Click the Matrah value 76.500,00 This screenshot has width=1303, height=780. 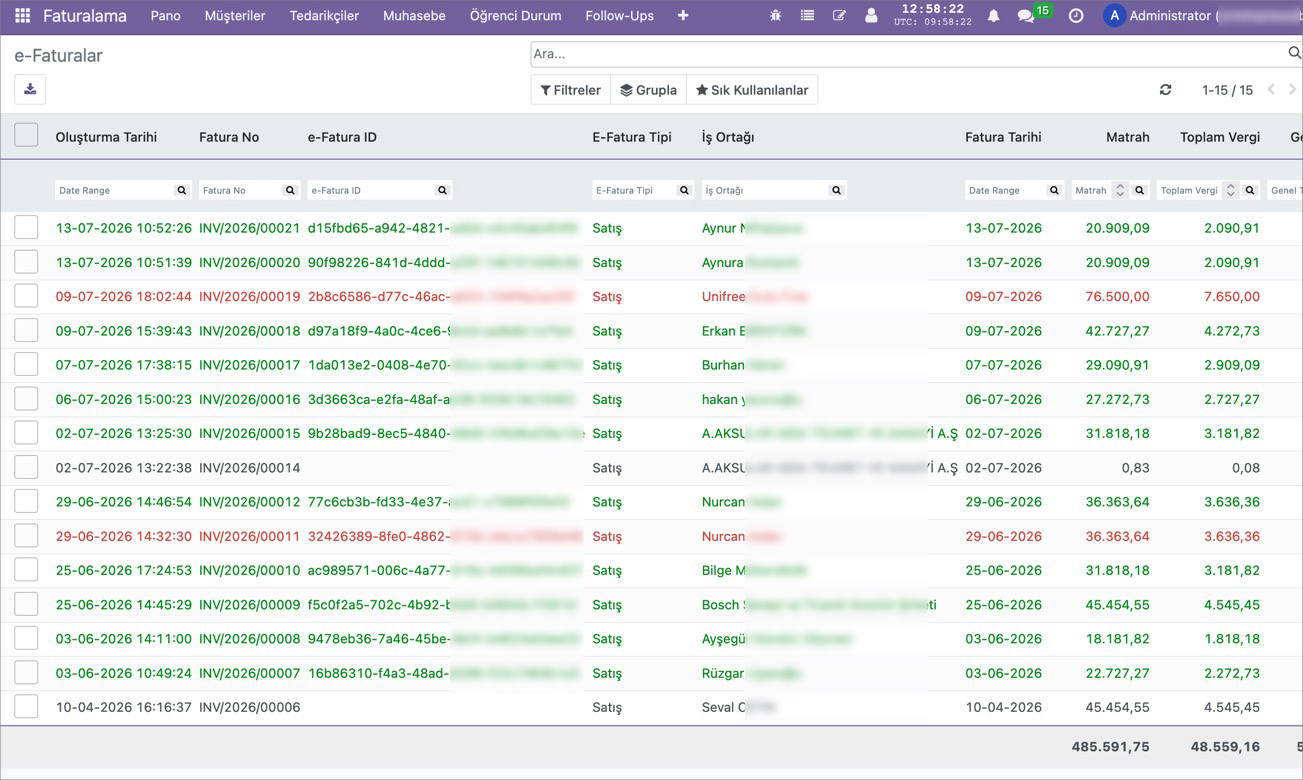pos(1117,297)
